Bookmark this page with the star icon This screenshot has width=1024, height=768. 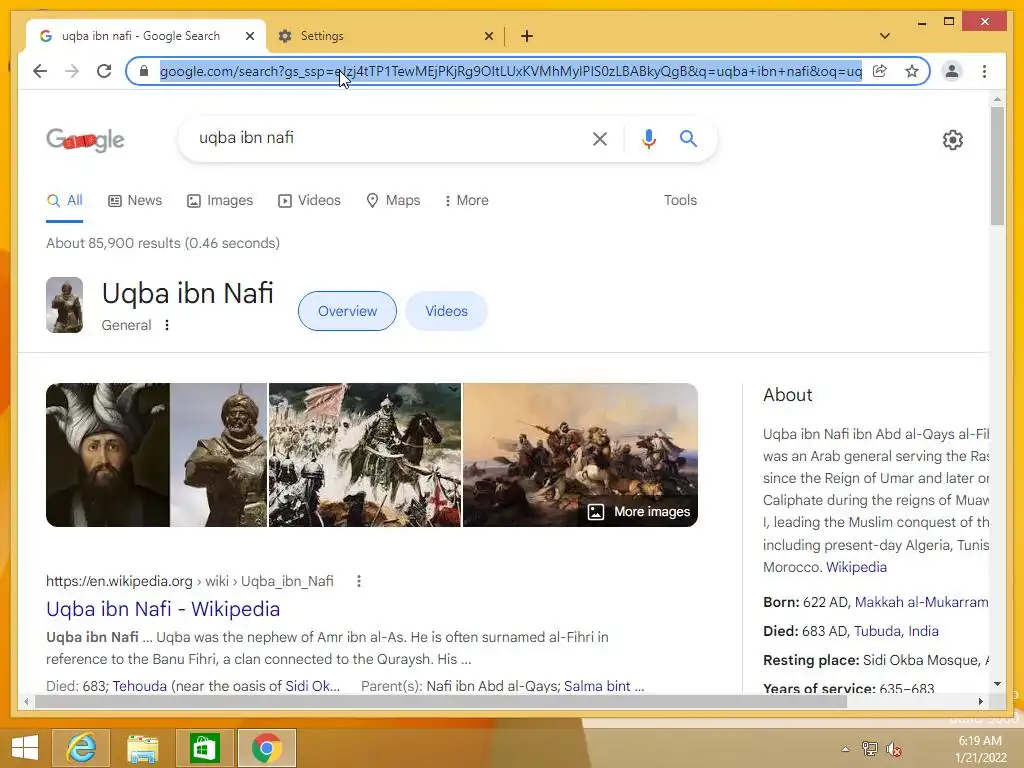912,71
